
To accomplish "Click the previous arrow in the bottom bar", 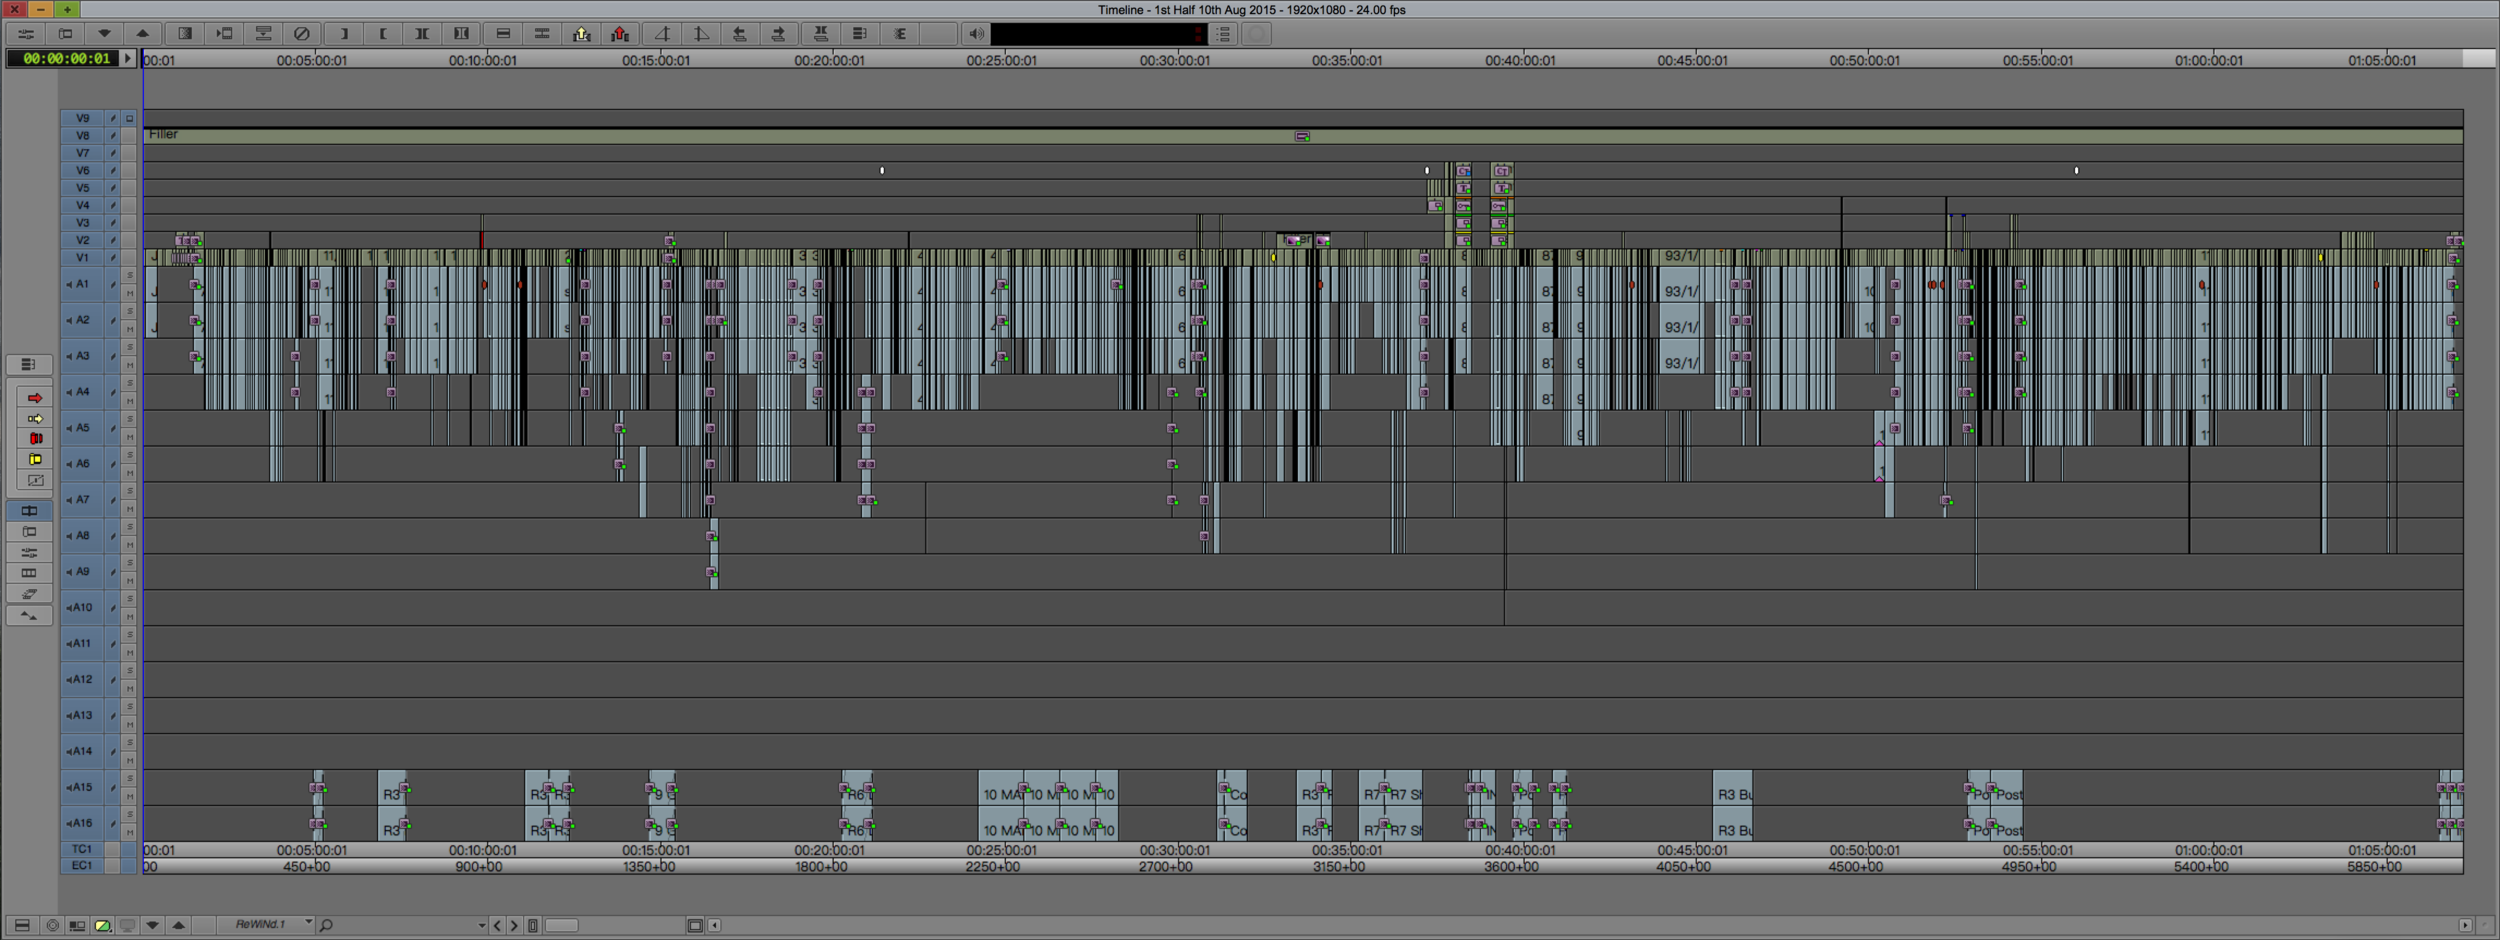I will (x=497, y=926).
